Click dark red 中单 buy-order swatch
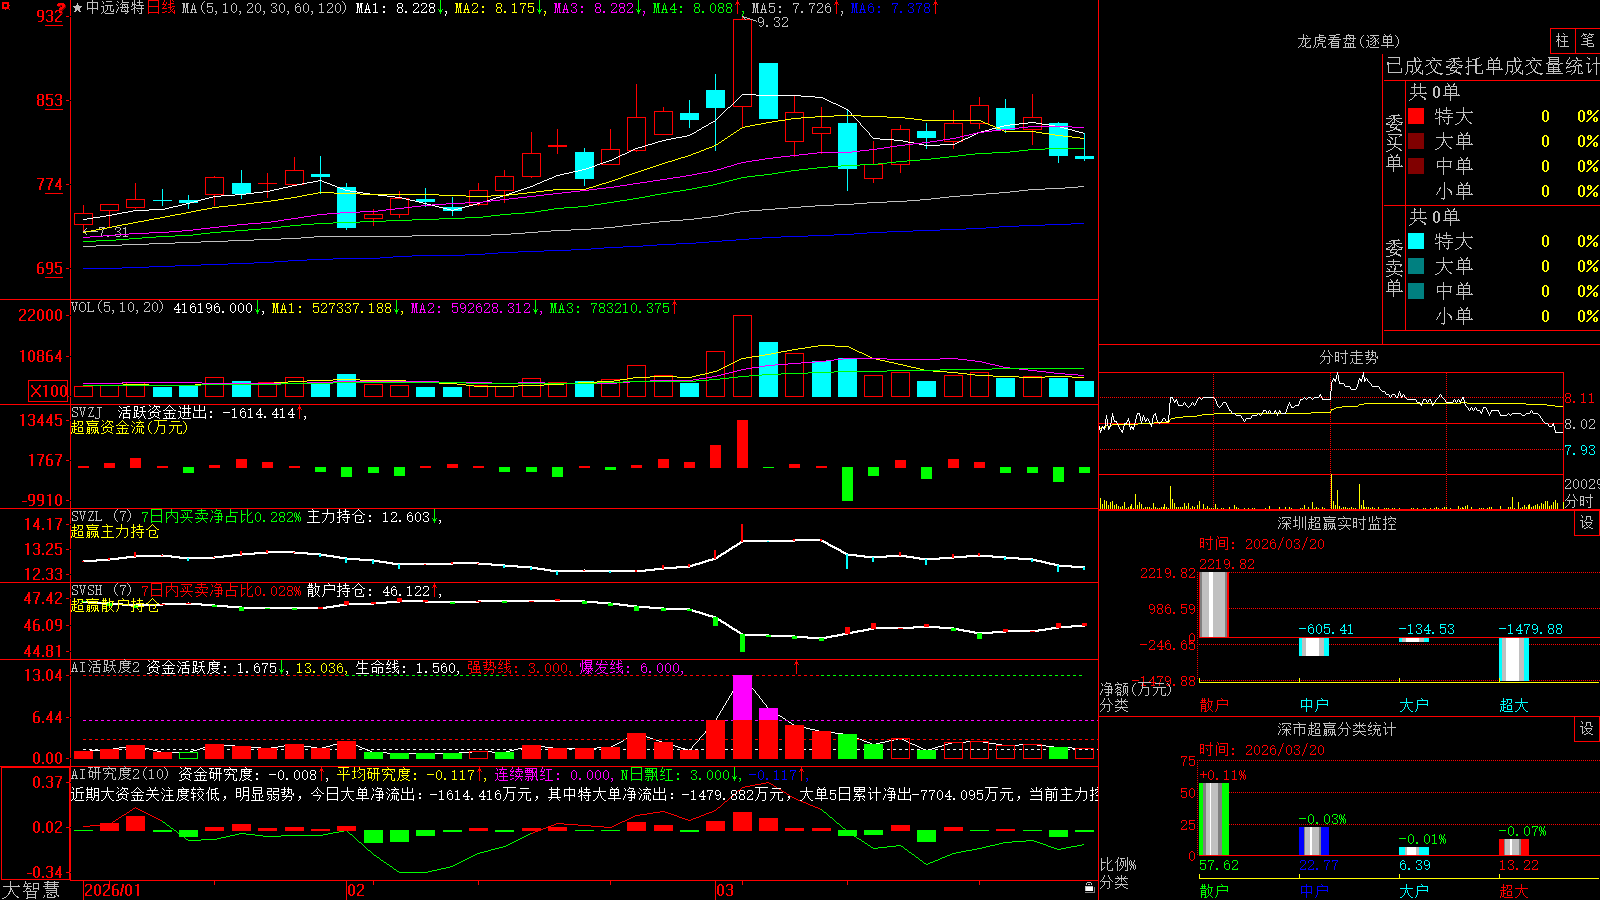Image resolution: width=1600 pixels, height=900 pixels. [x=1416, y=166]
